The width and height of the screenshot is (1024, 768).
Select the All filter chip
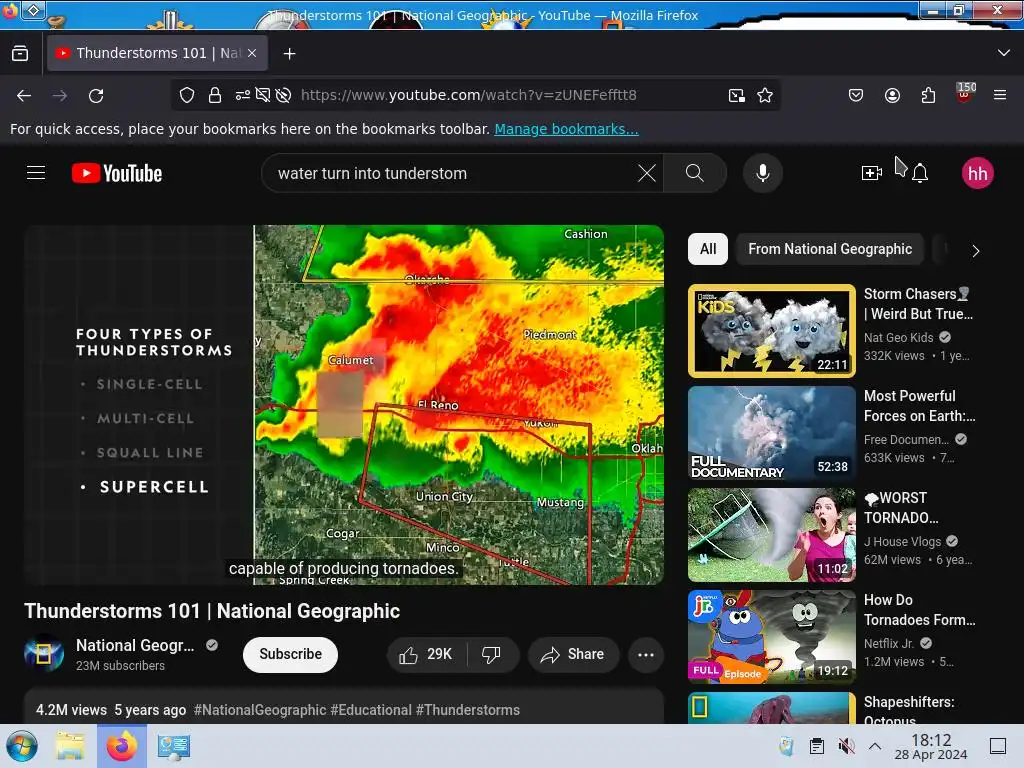click(x=708, y=249)
